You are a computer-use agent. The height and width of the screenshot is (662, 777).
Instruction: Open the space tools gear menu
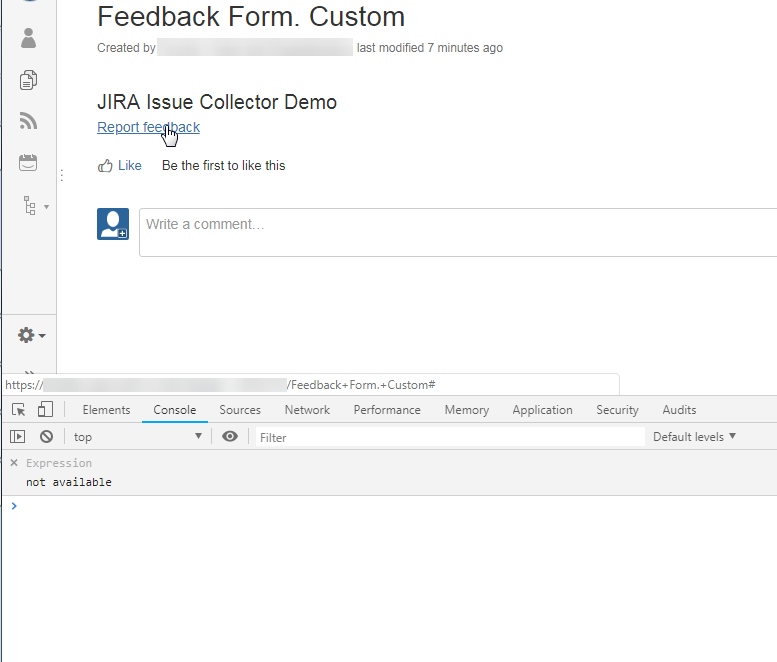pyautogui.click(x=31, y=335)
